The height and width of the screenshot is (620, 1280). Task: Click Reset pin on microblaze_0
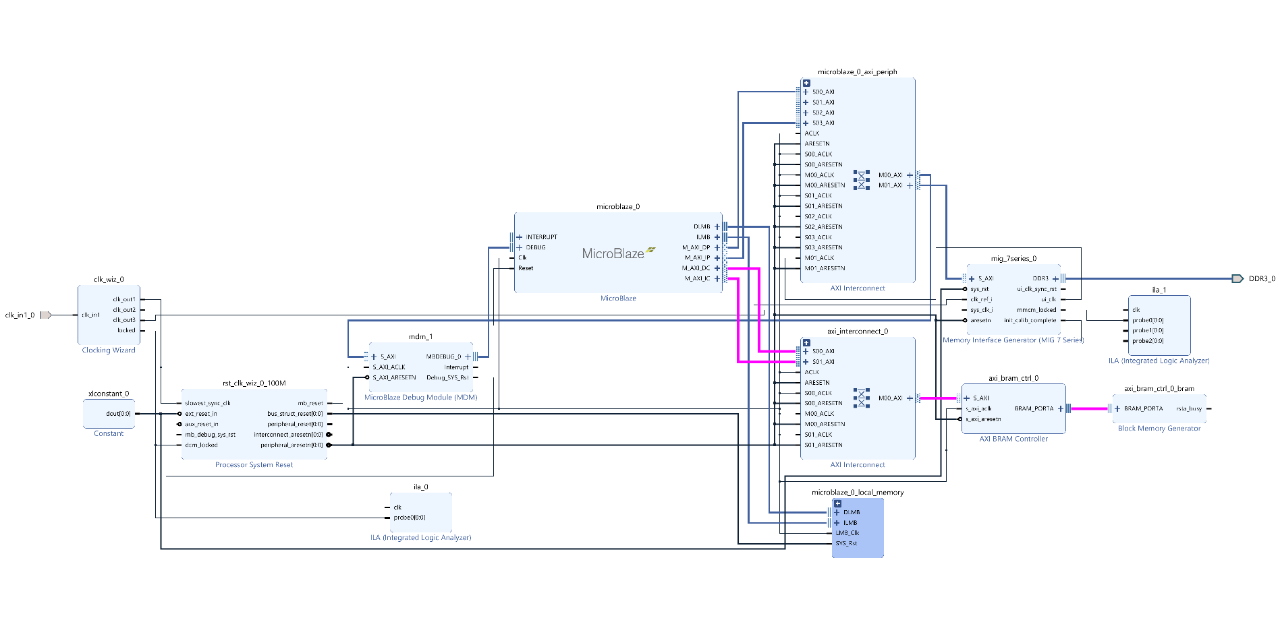click(526, 268)
